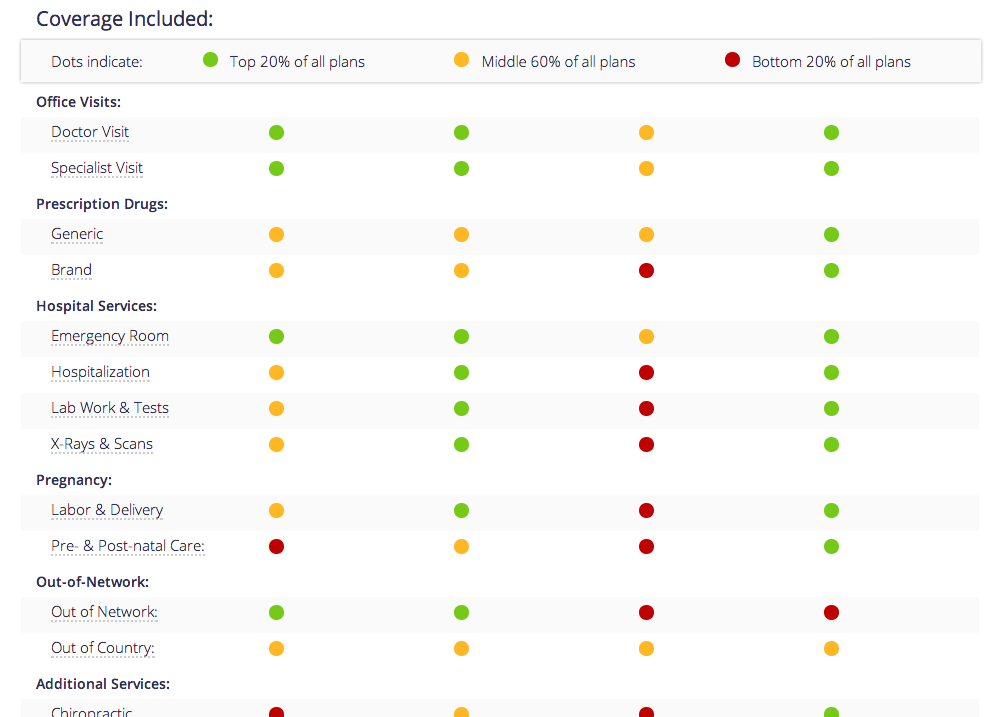This screenshot has height=717, width=989.
Task: Select the orange dot in Emergency Room row
Action: coord(646,336)
